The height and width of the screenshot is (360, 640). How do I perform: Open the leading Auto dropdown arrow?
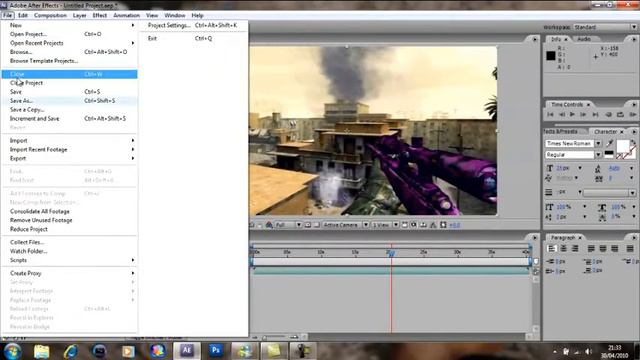(x=631, y=168)
